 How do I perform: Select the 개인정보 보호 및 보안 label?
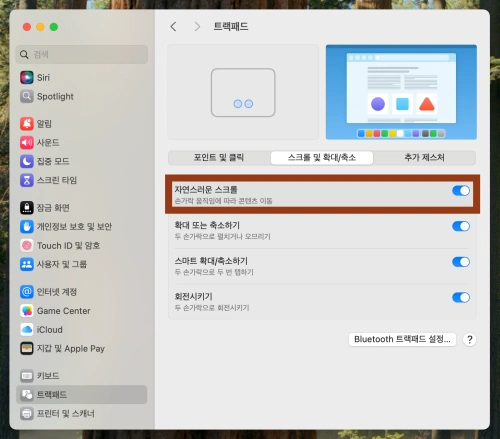pos(74,227)
